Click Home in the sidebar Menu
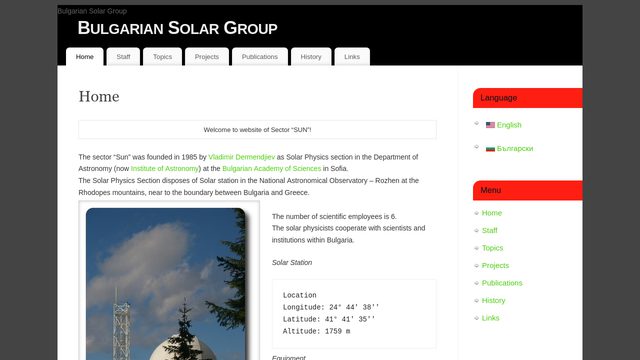The width and height of the screenshot is (640, 360). 492,213
